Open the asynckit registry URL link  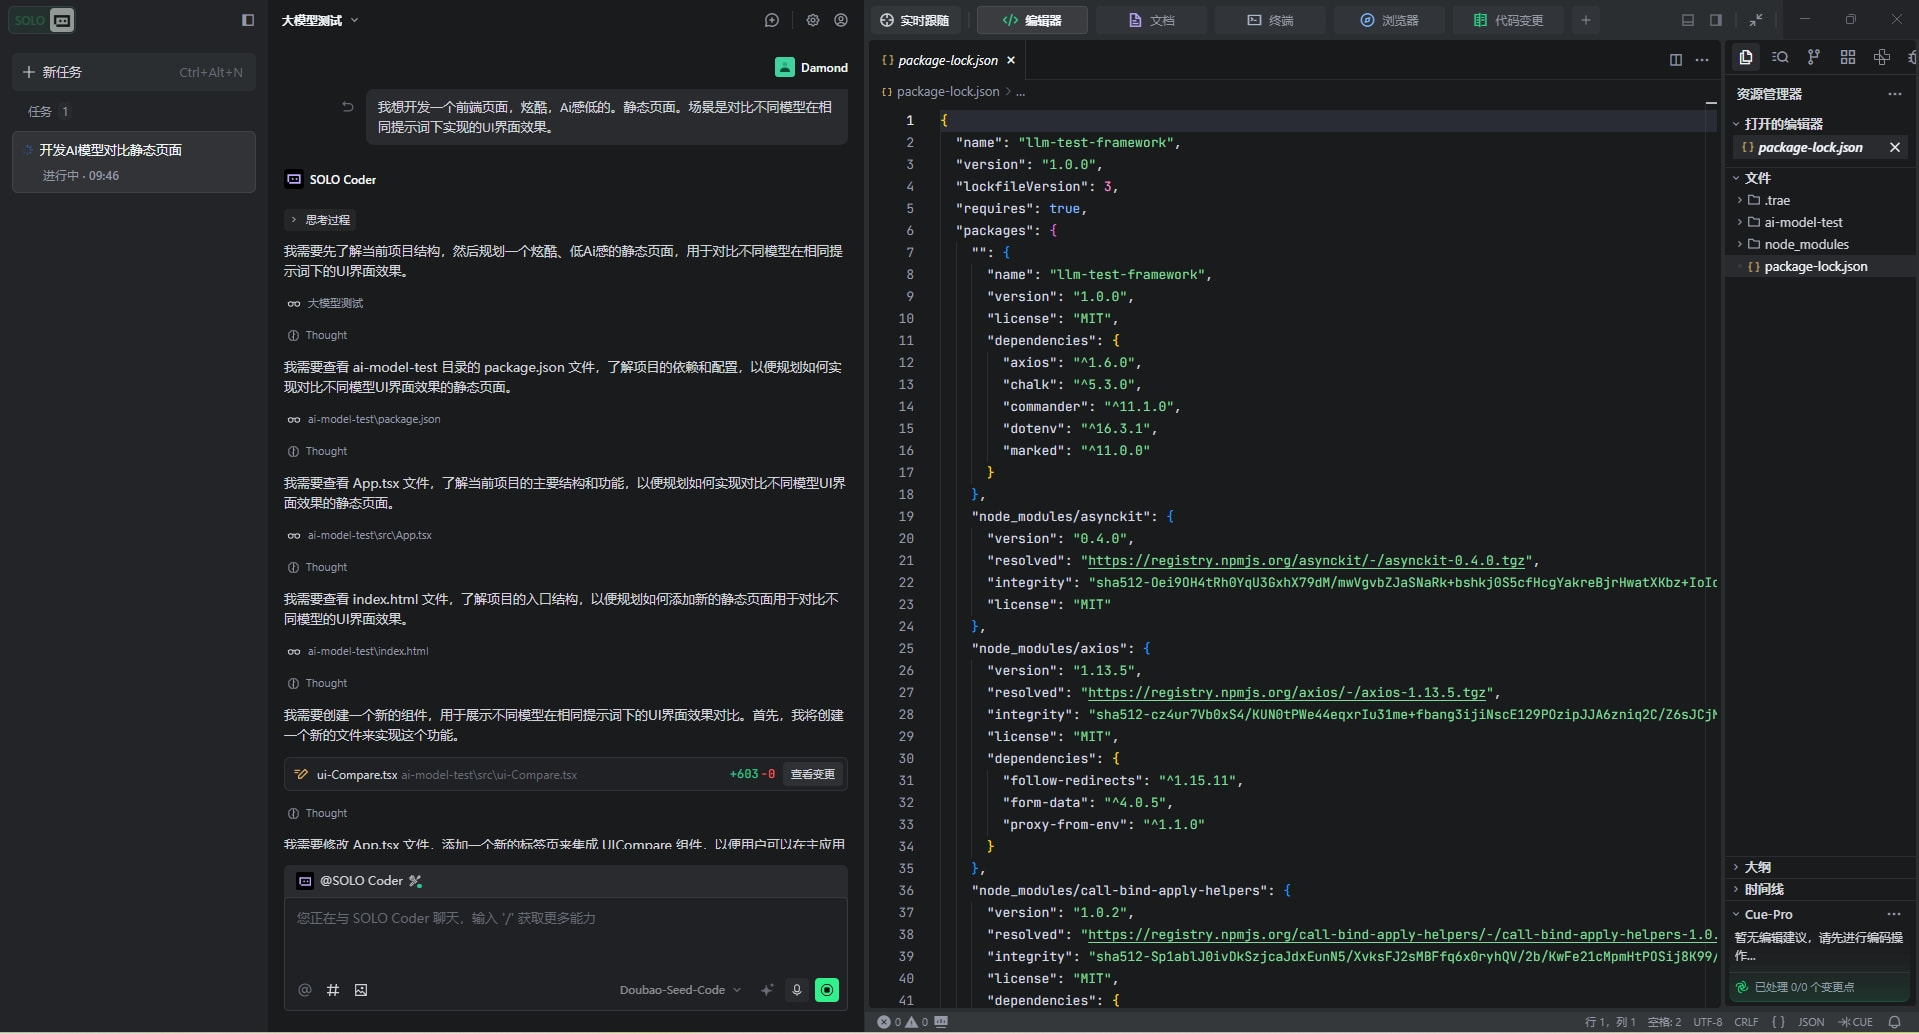coord(1306,561)
